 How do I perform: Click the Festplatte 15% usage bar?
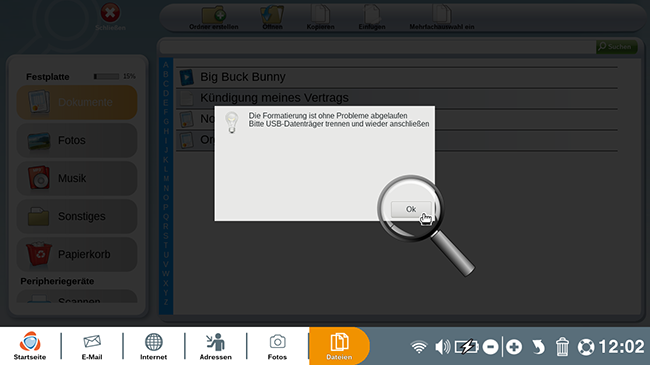click(x=107, y=76)
